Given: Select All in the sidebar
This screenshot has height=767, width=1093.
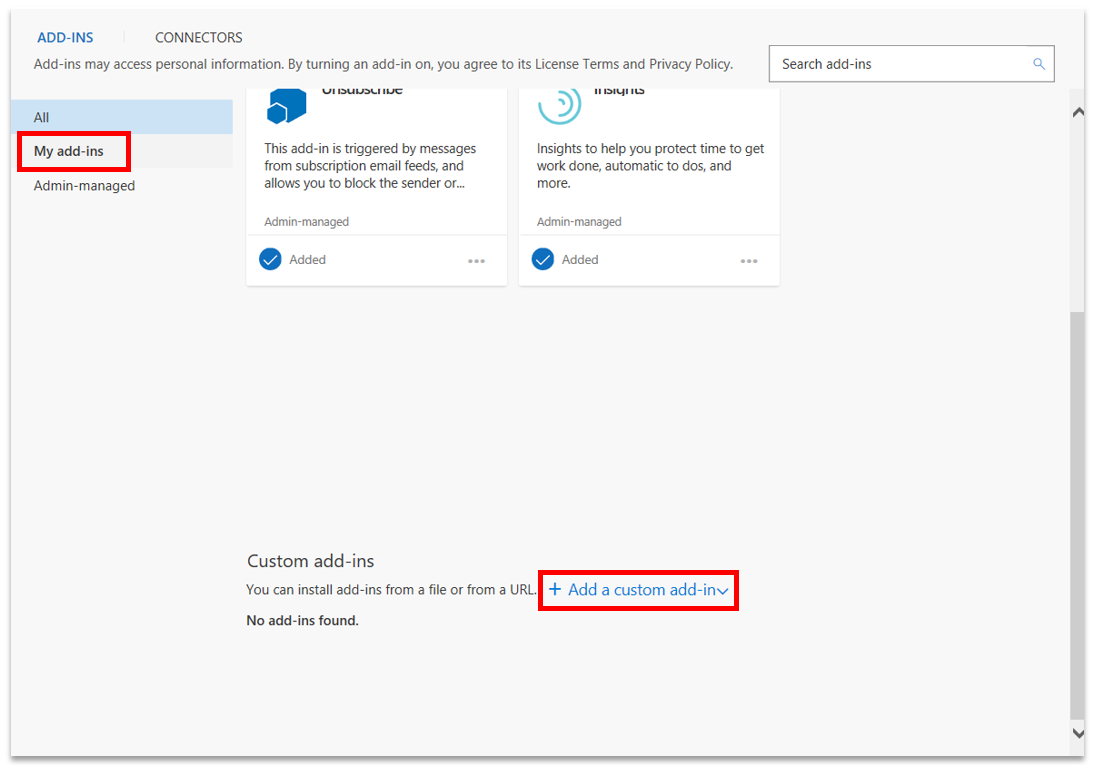Looking at the screenshot, I should pos(41,117).
